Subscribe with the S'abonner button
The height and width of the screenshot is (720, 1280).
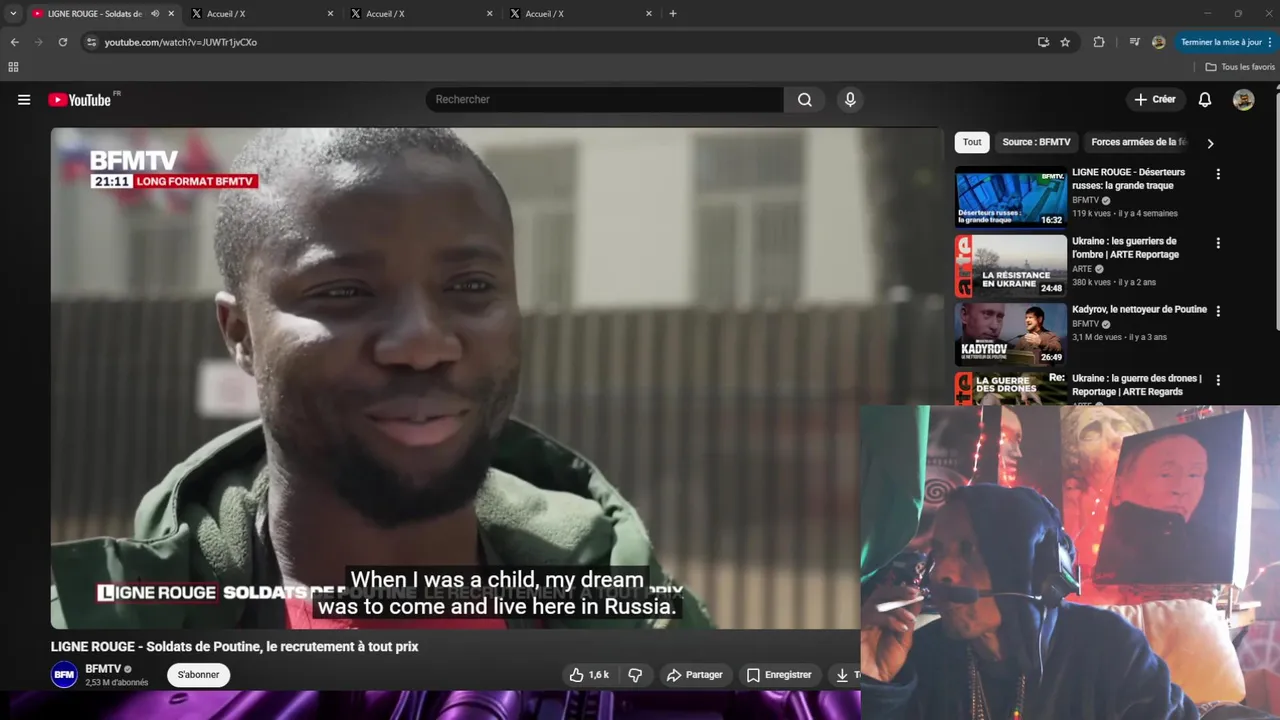coord(198,675)
